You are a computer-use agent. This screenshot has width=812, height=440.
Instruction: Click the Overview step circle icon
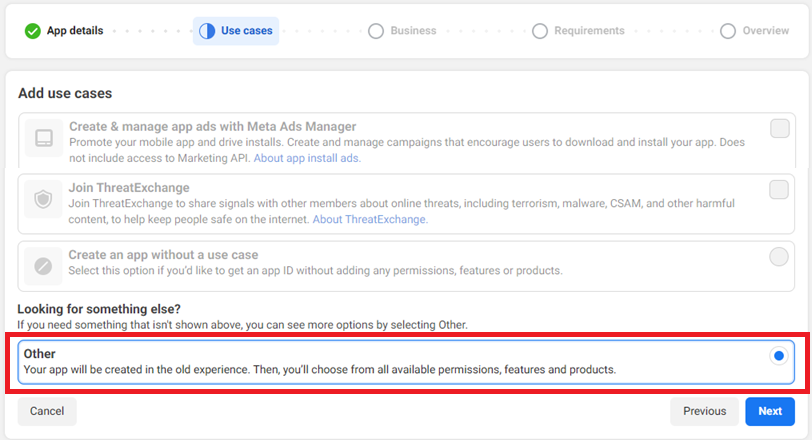tap(728, 31)
